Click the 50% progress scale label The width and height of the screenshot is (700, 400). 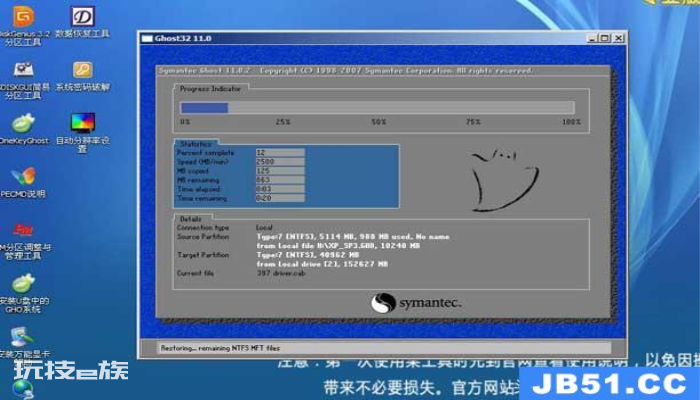pos(379,122)
